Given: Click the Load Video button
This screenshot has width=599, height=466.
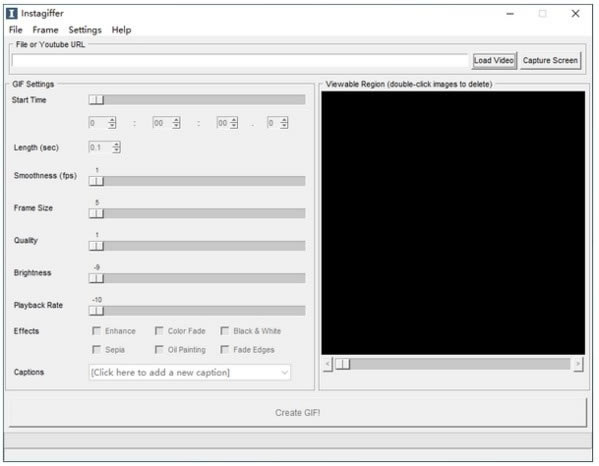Looking at the screenshot, I should pos(494,60).
